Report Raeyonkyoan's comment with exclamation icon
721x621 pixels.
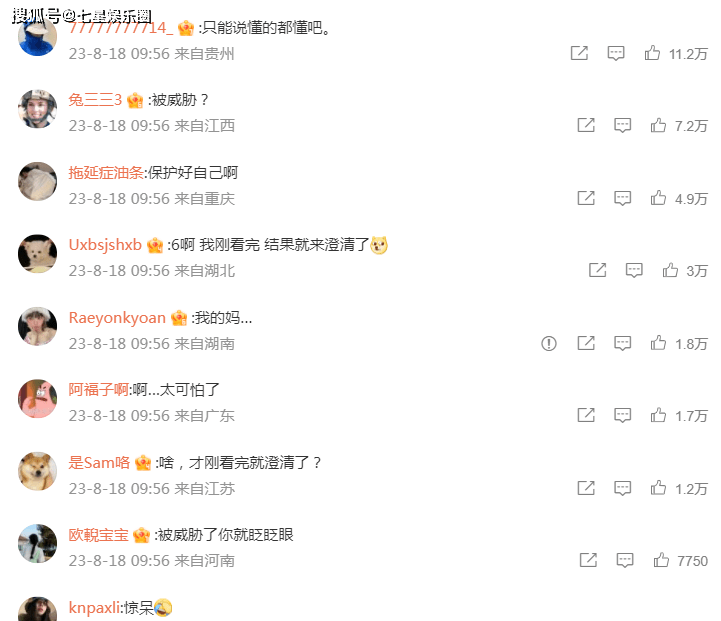click(549, 343)
